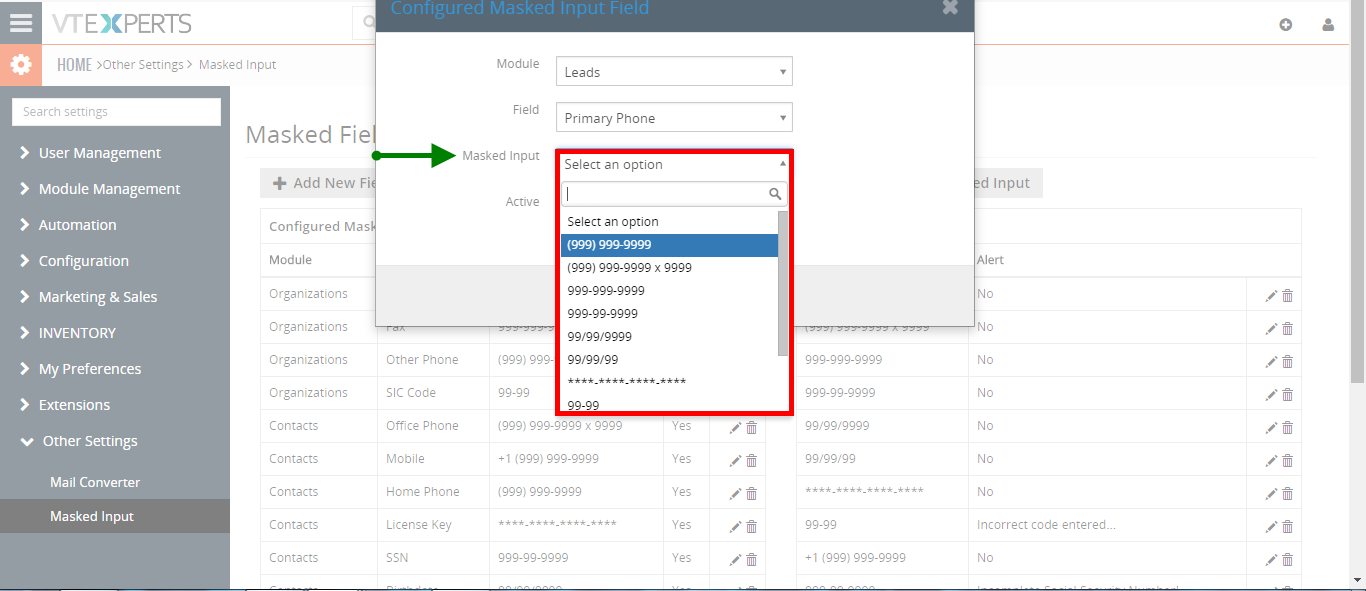The image size is (1366, 591).
Task: Click the dropdown filter text box
Action: click(674, 194)
